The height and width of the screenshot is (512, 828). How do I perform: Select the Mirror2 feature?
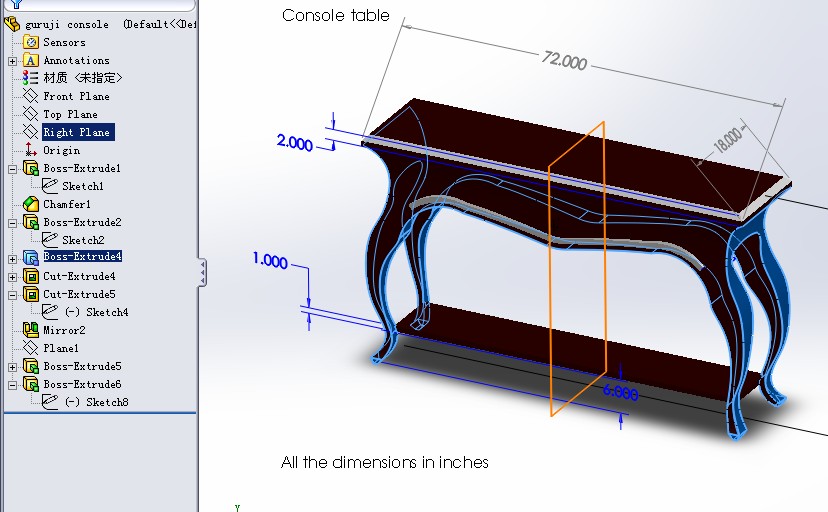[64, 330]
